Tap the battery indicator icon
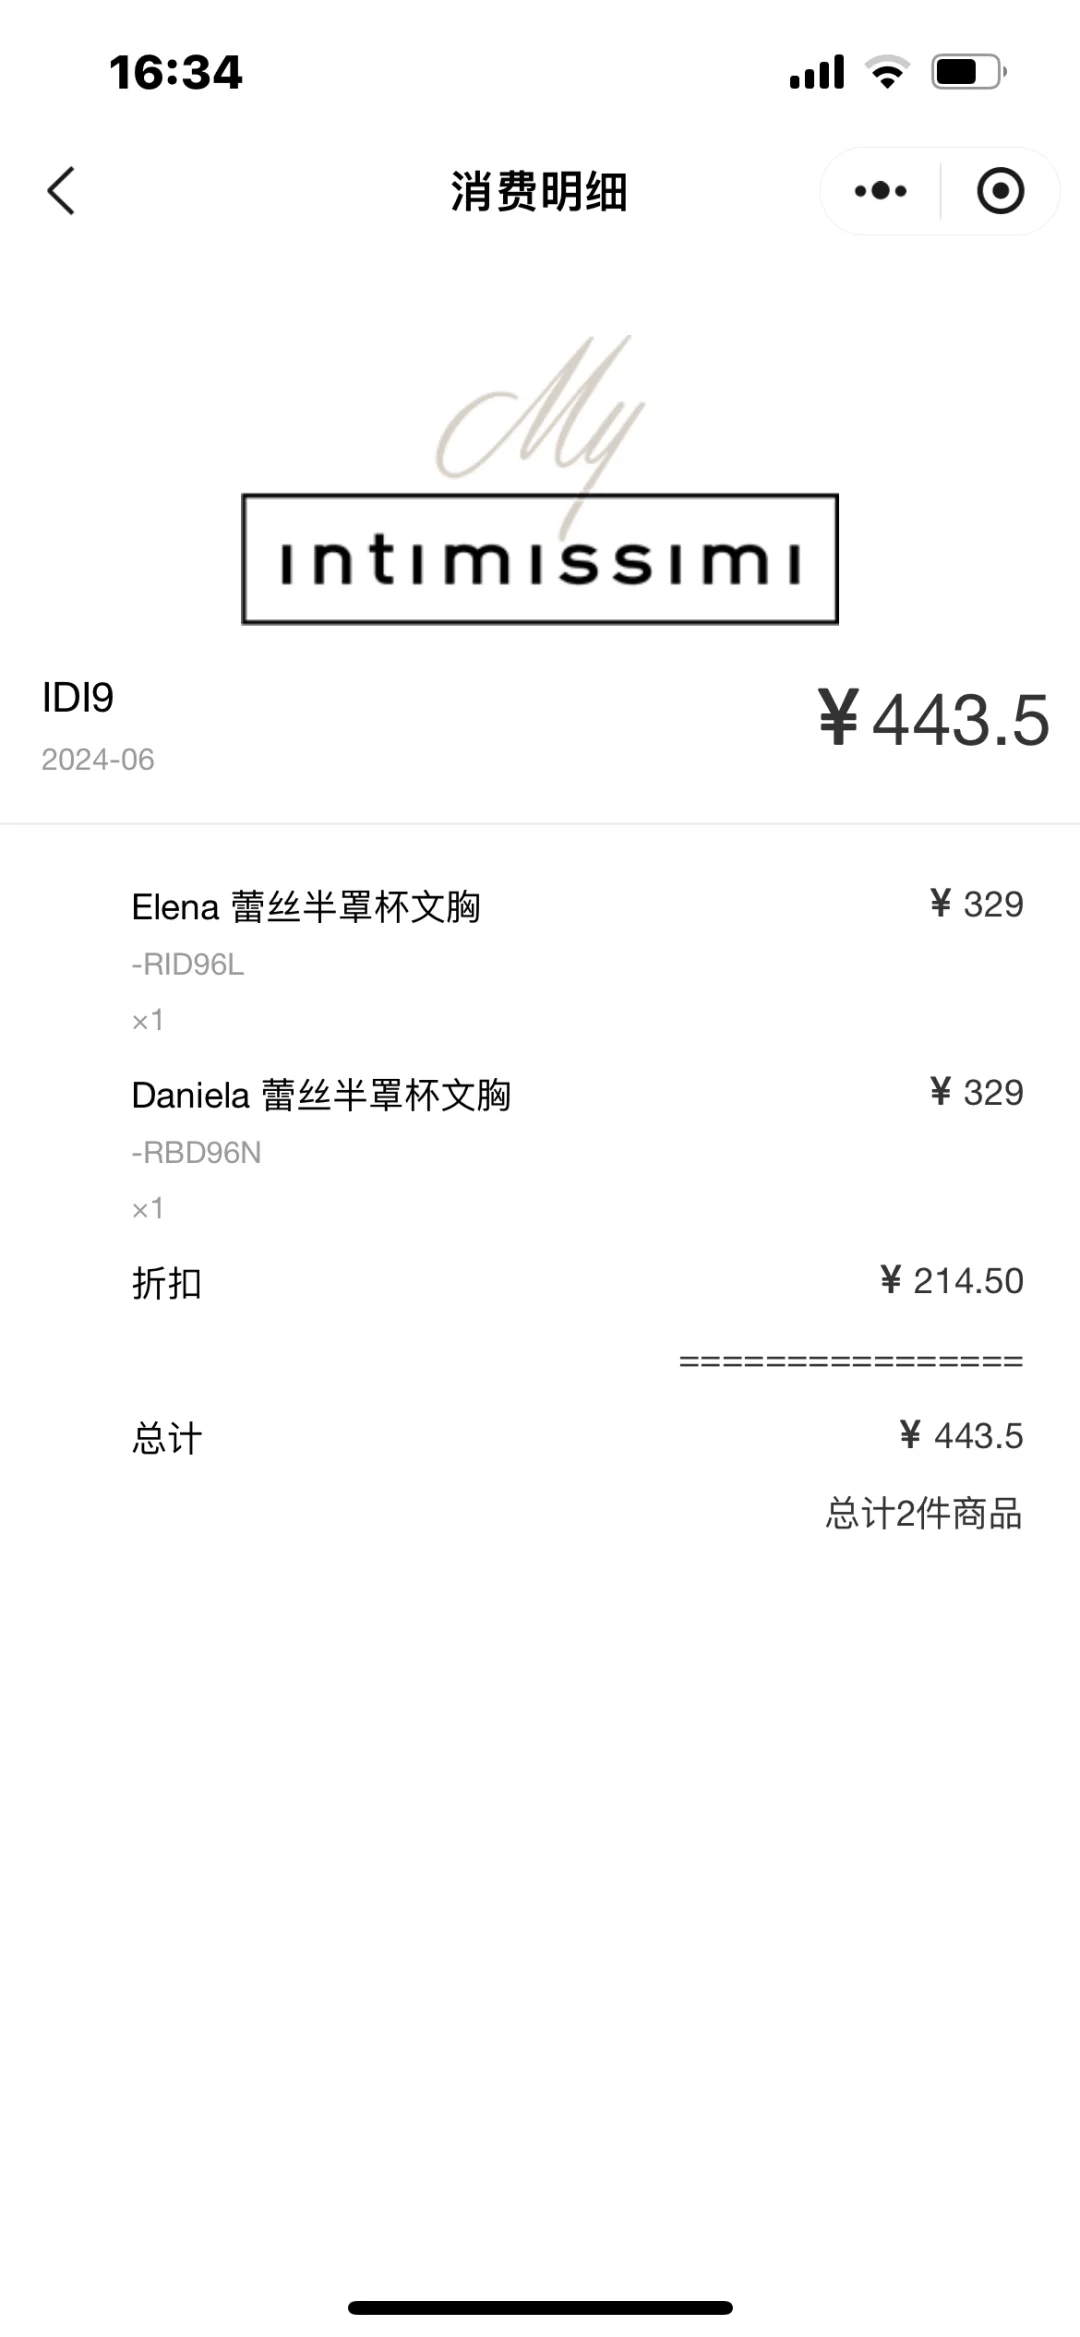The height and width of the screenshot is (2337, 1080). pos(969,72)
